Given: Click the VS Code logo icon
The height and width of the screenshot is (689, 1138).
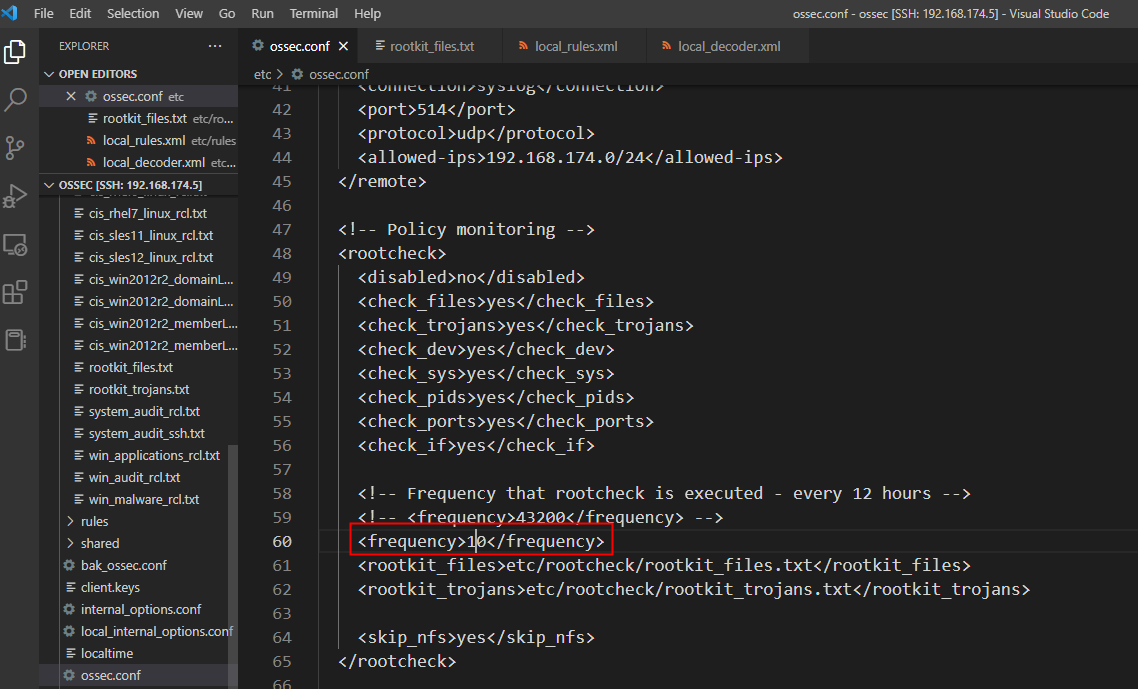Looking at the screenshot, I should tap(9, 13).
